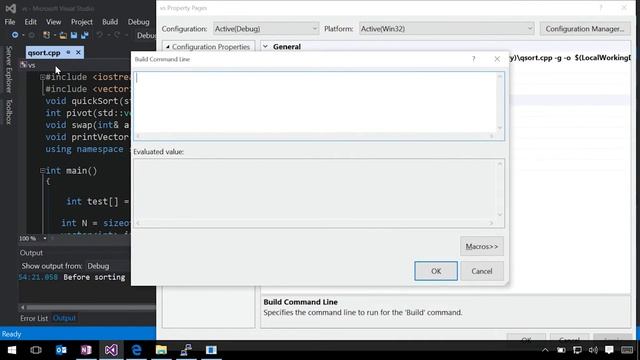The height and width of the screenshot is (360, 640).
Task: Click the Output pane horizontal scrollbar
Action: [x=88, y=307]
